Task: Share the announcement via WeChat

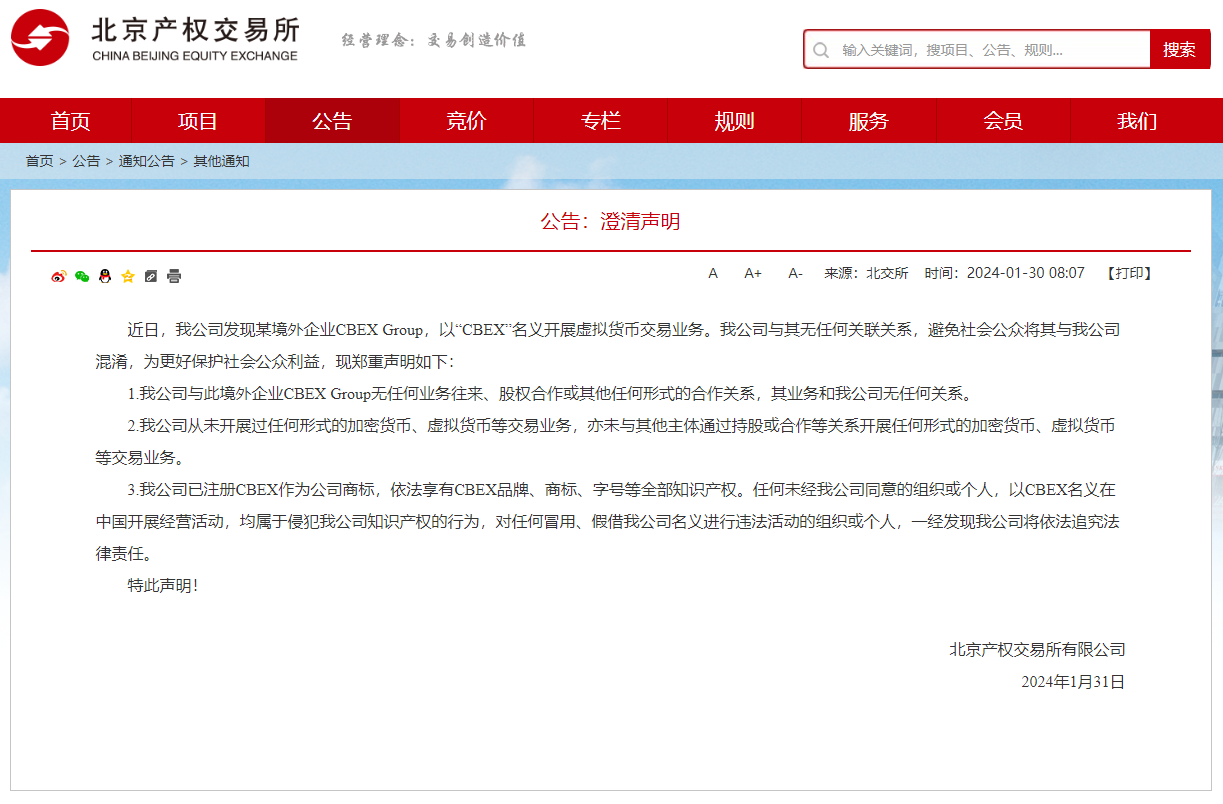Action: 81,277
